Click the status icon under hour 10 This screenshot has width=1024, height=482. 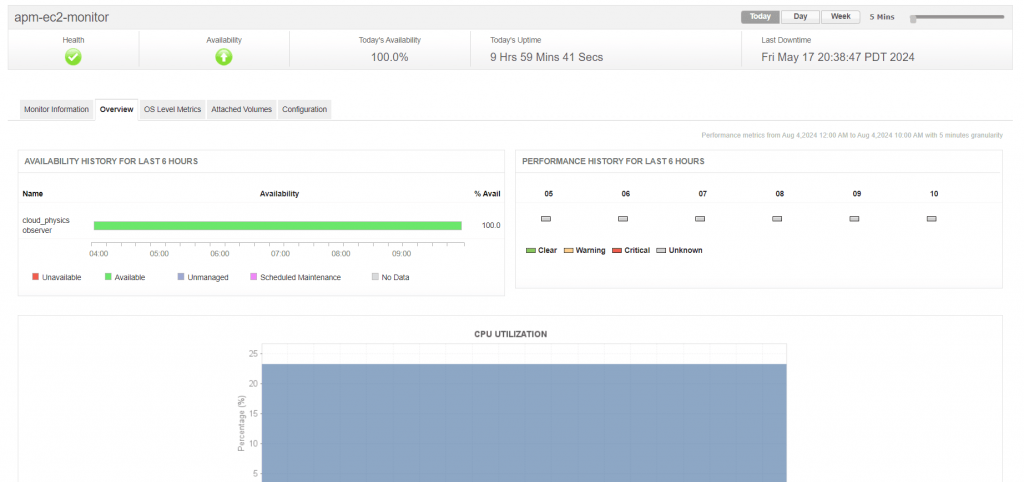point(932,218)
